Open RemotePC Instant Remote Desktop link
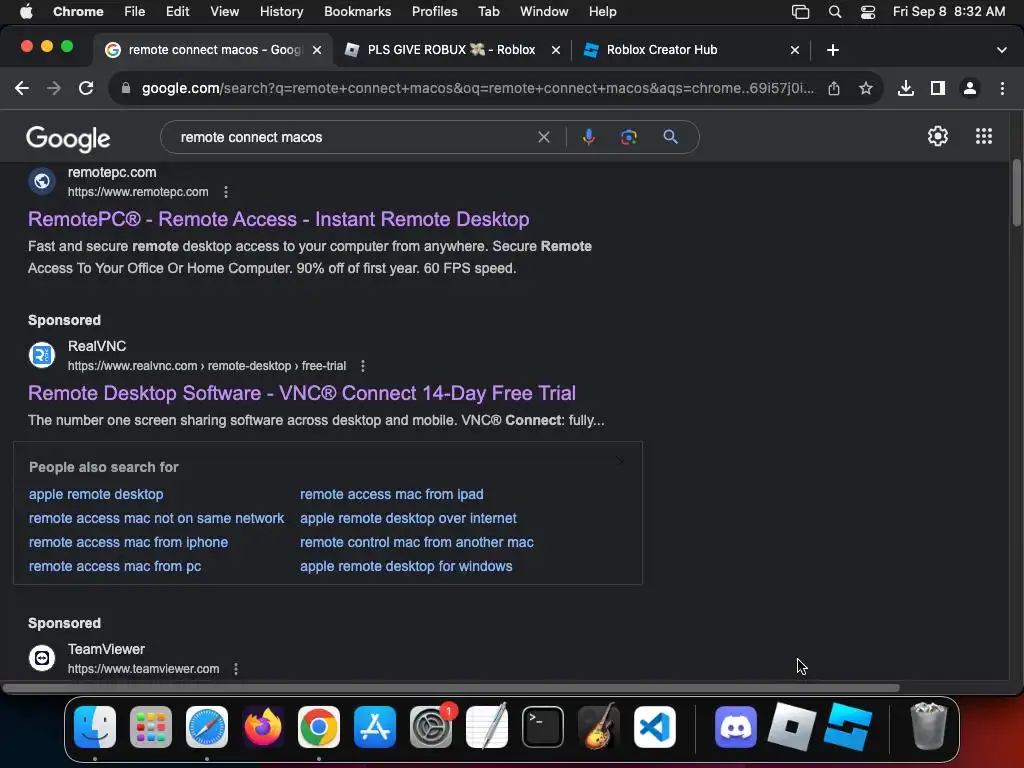The image size is (1024, 768). (279, 219)
